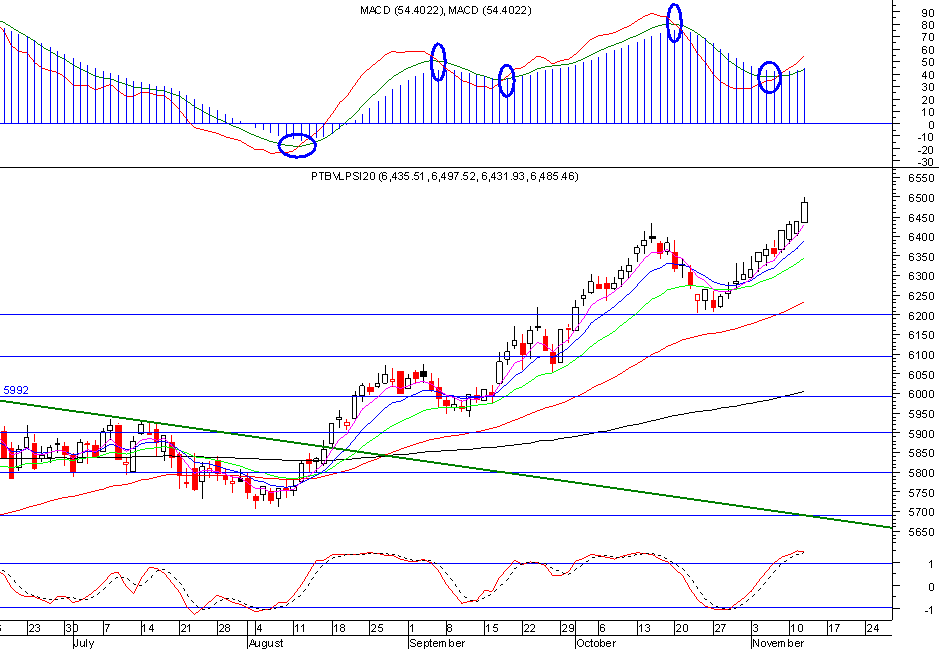Click the August month label
Image resolution: width=939 pixels, height=649 pixels.
coord(266,643)
